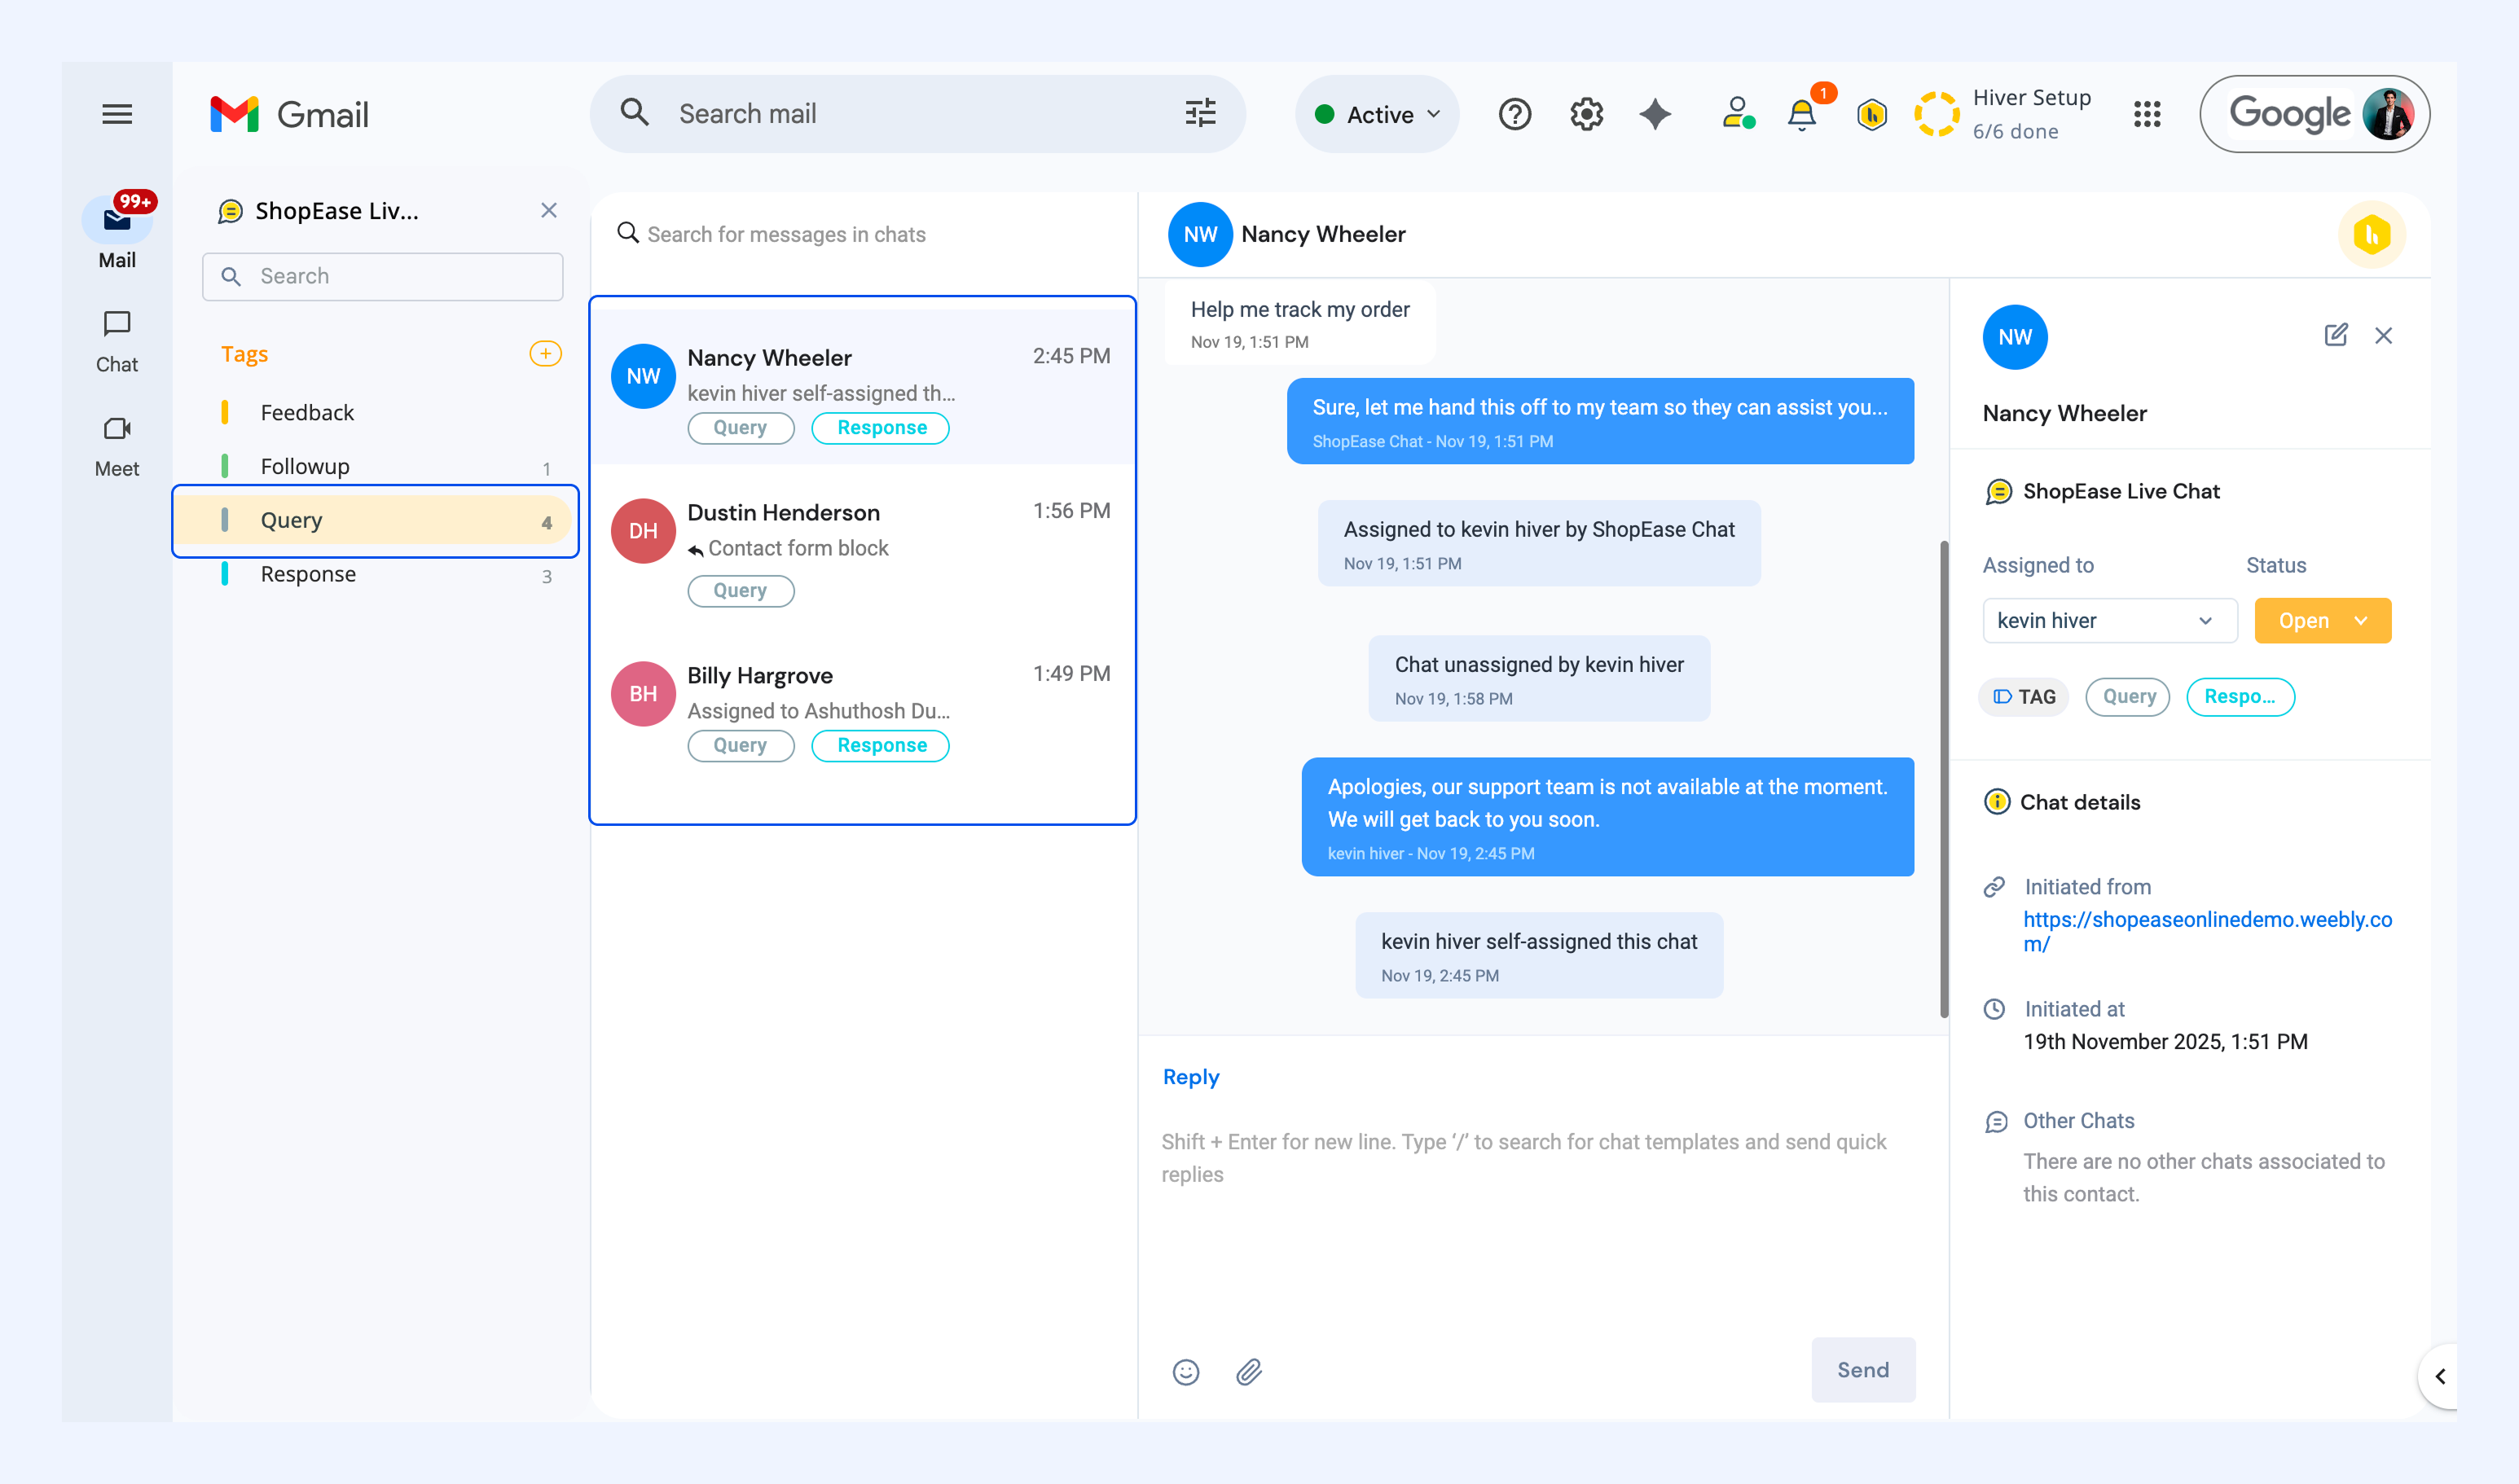This screenshot has height=1484, width=2519.
Task: Click the Other Chats icon
Action: pos(1997,1121)
